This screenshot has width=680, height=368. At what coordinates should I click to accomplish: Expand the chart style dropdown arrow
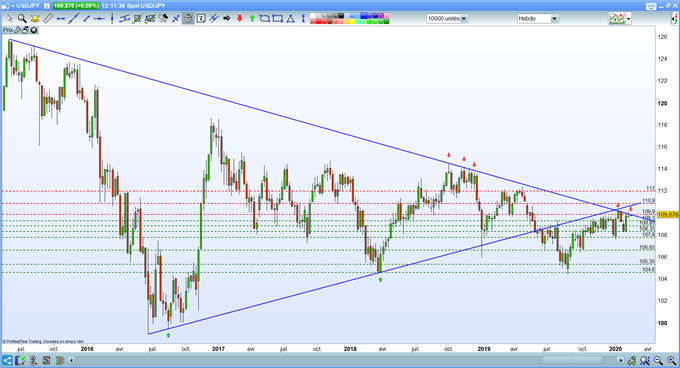[x=628, y=19]
